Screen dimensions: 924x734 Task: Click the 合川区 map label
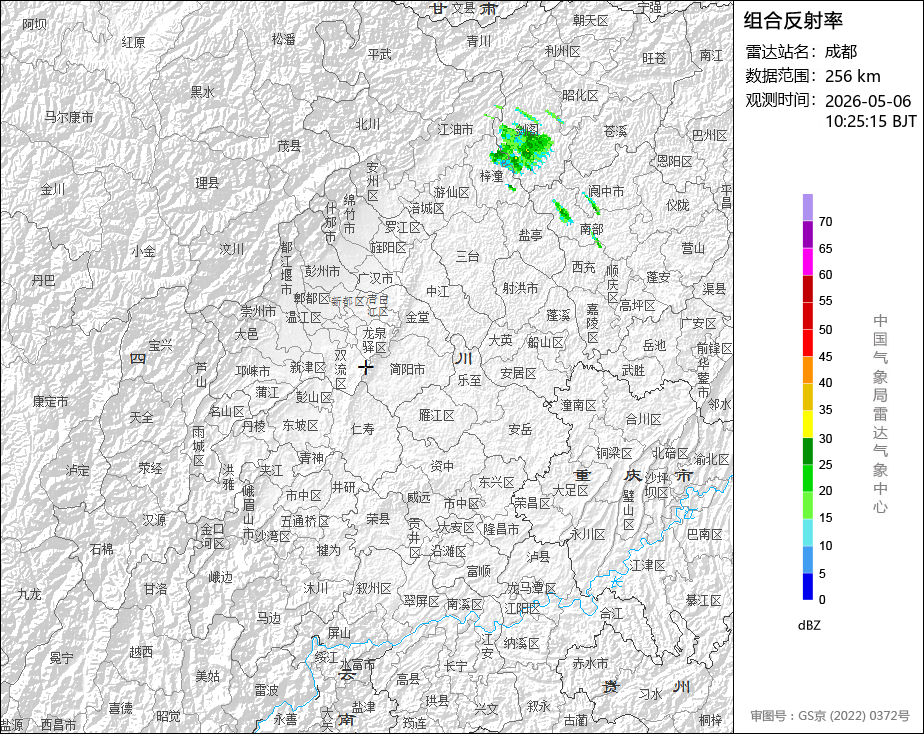pos(643,419)
